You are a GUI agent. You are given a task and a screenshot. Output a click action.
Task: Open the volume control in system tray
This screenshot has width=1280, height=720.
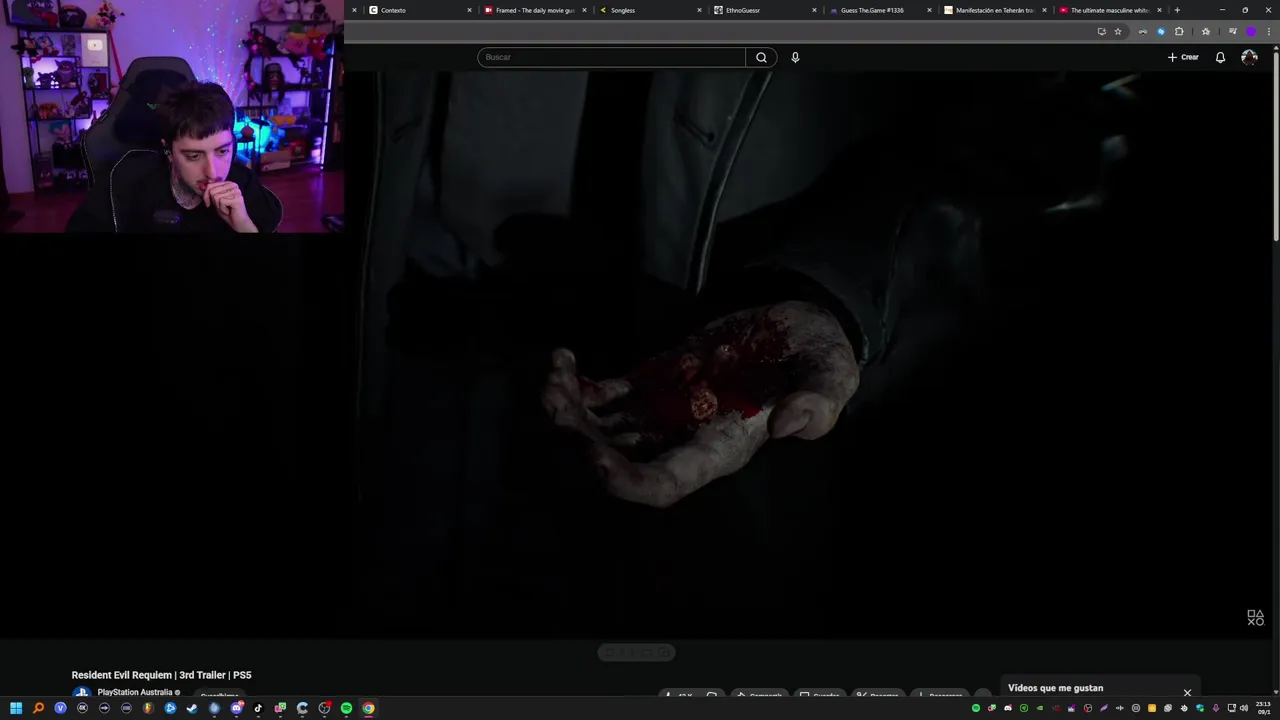(1243, 708)
